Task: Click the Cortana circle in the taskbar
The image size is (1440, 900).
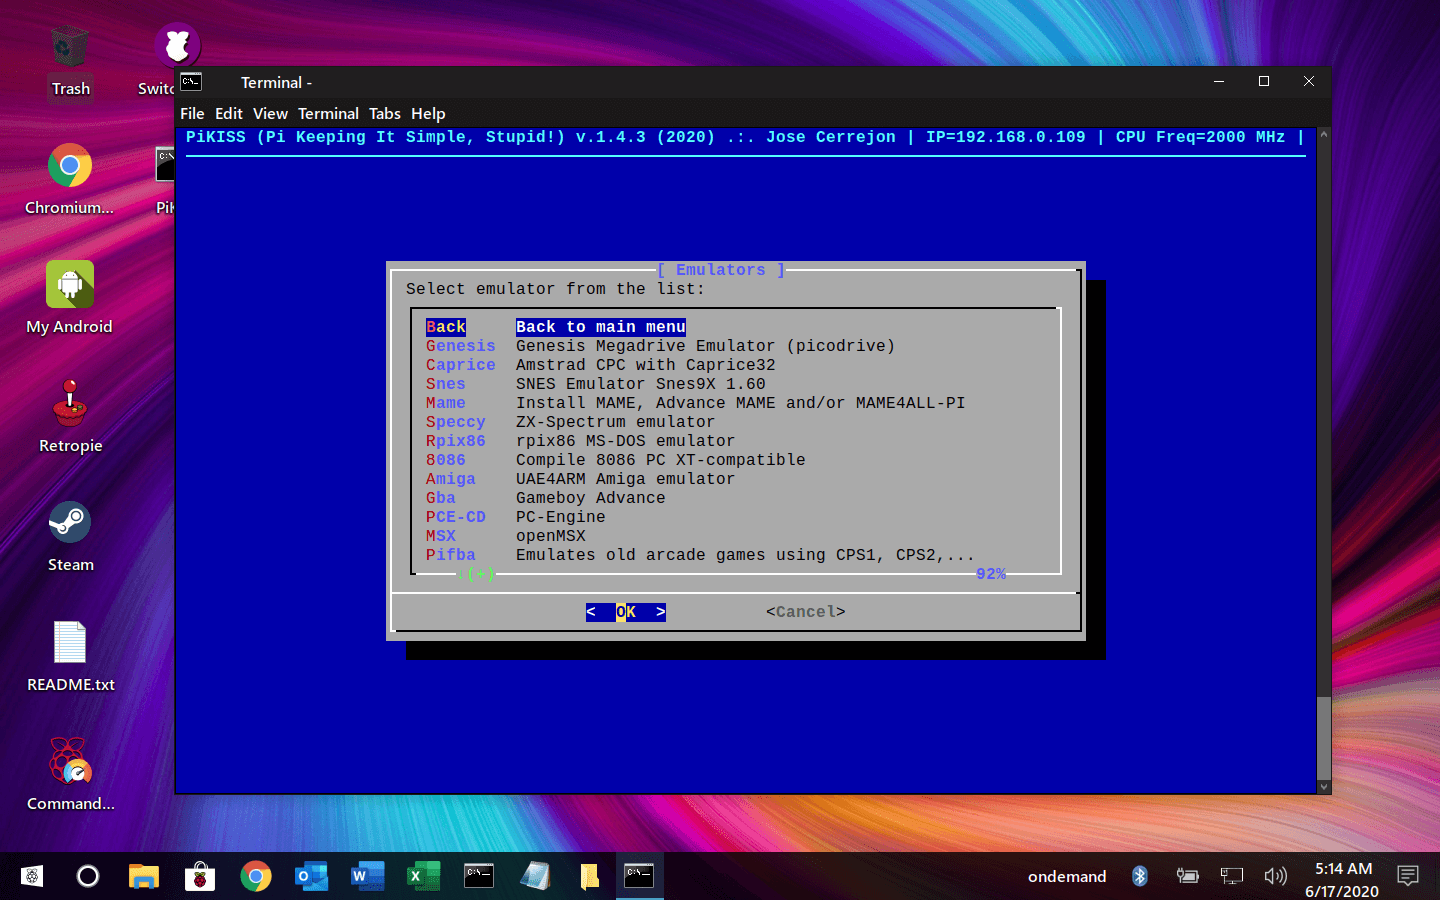Action: (88, 876)
